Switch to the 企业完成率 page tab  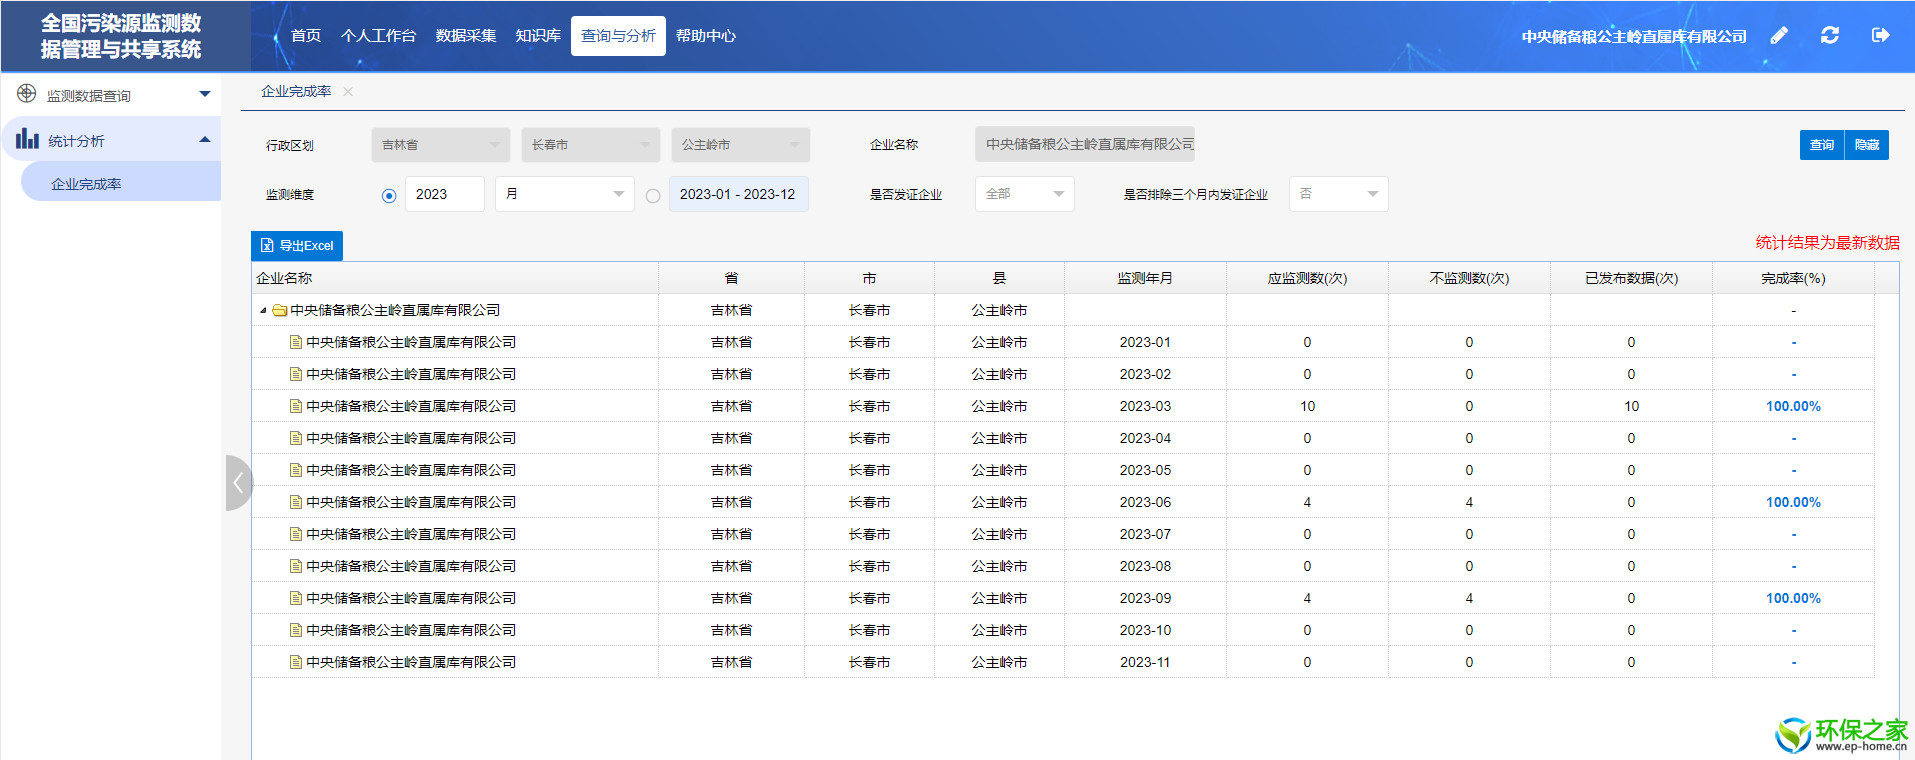coord(296,91)
